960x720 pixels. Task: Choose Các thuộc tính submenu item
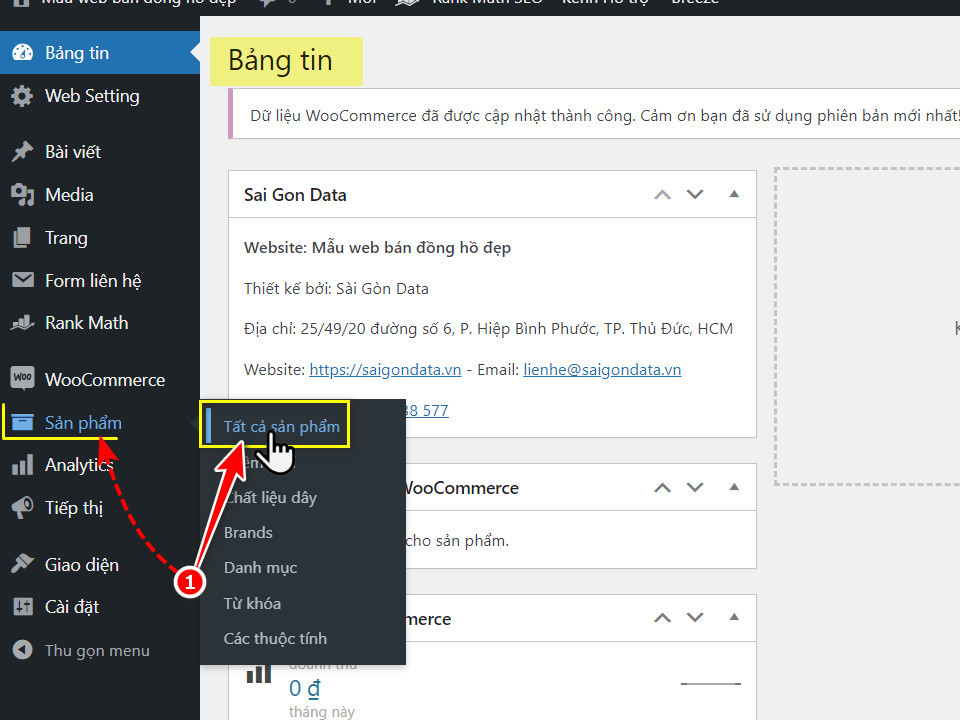275,639
